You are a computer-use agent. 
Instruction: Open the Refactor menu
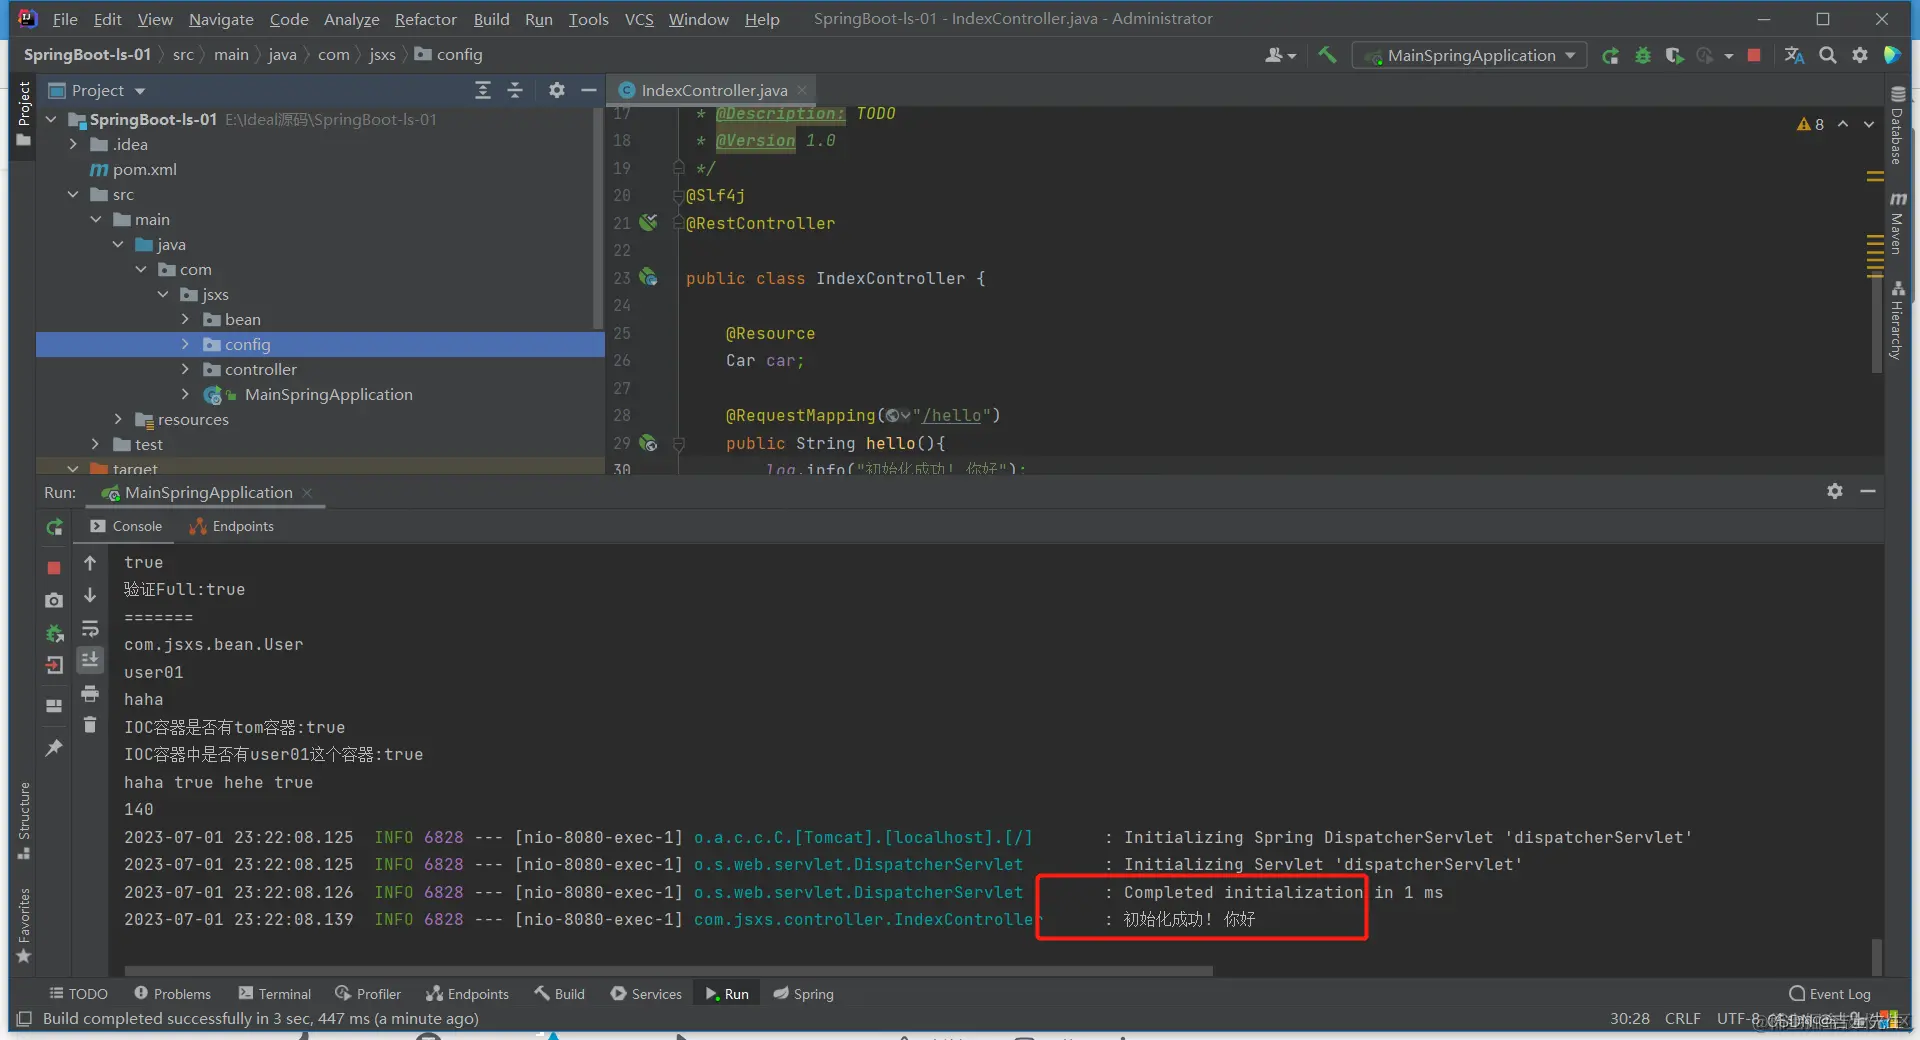(x=425, y=19)
